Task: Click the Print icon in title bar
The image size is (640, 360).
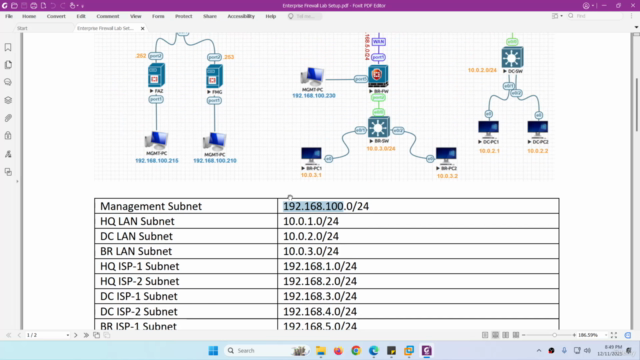Action: (x=34, y=6)
